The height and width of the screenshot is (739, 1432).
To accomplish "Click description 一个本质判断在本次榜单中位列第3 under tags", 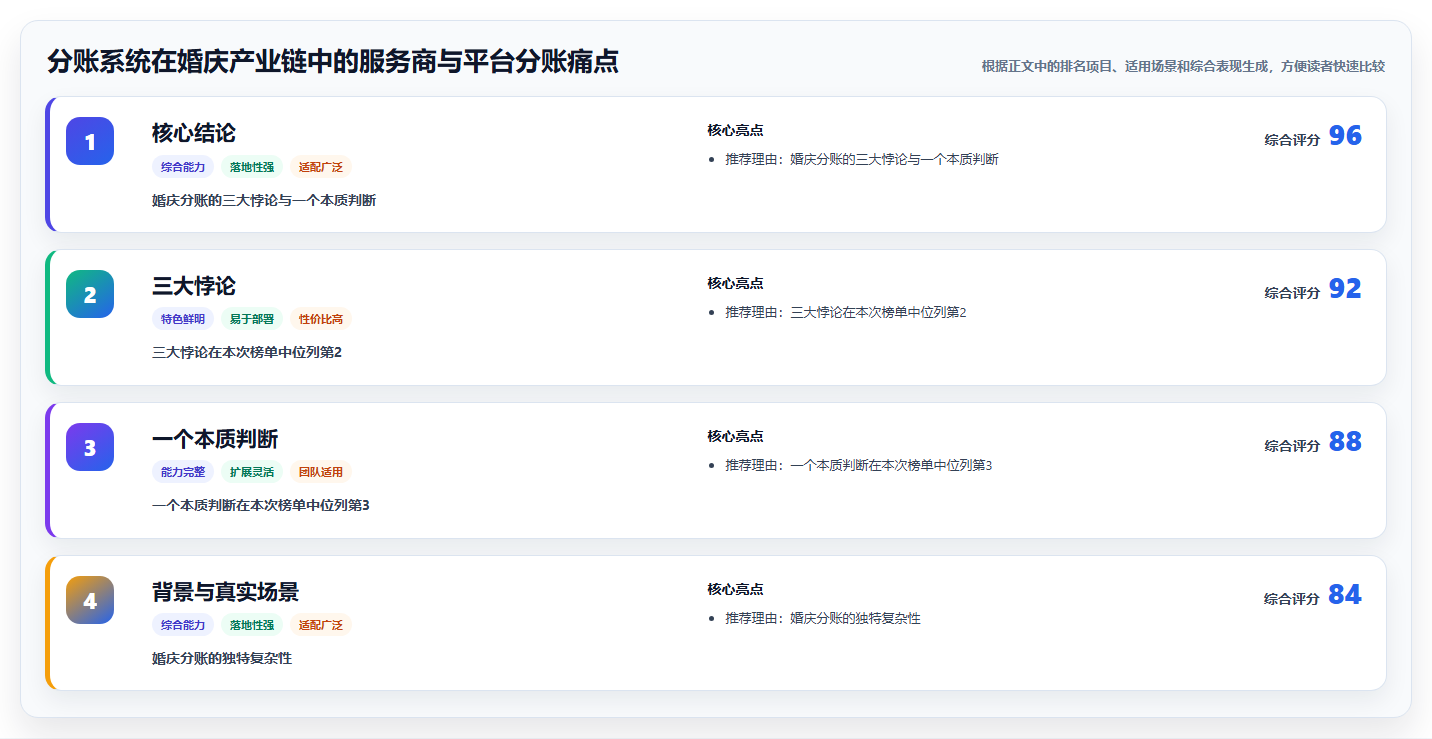I will click(x=261, y=505).
